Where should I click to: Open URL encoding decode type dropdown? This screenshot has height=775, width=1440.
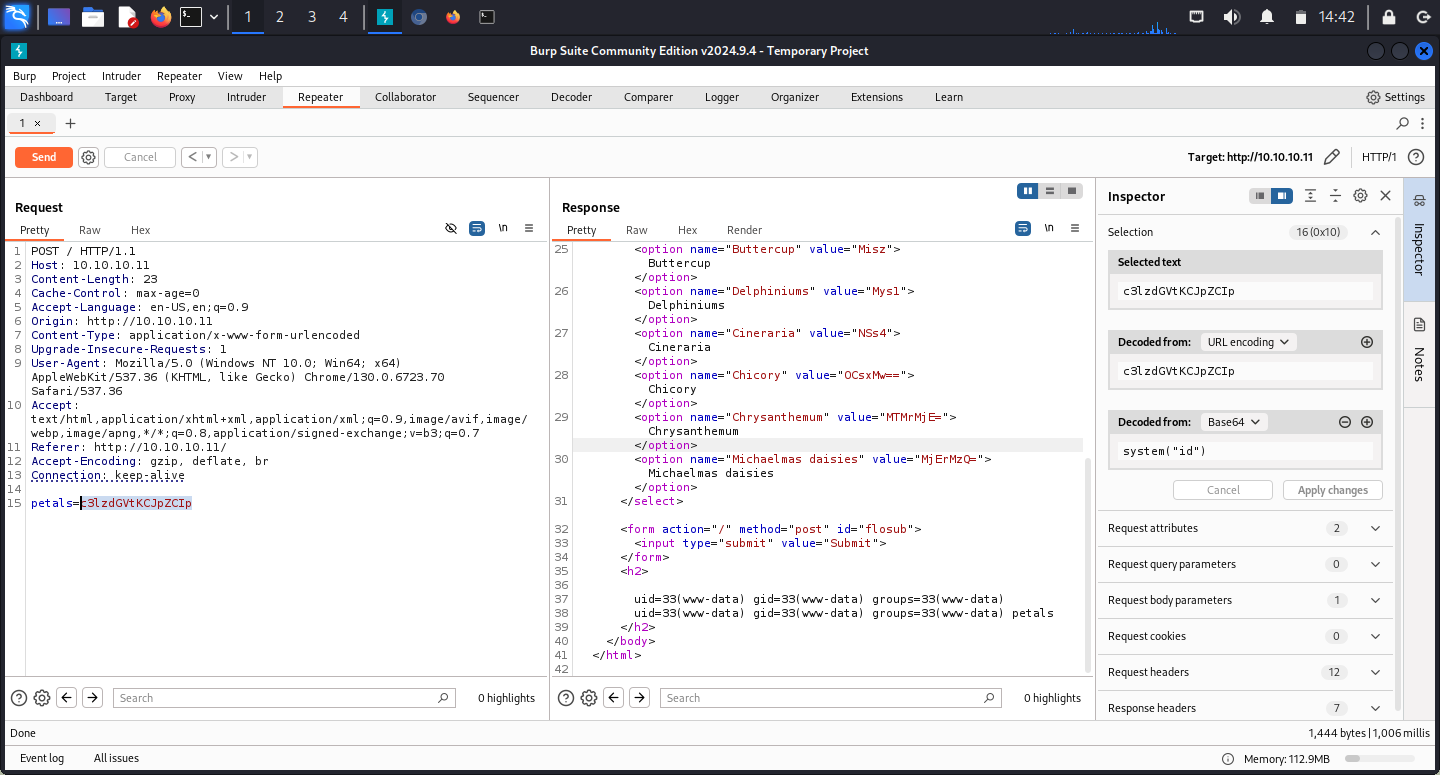point(1248,342)
